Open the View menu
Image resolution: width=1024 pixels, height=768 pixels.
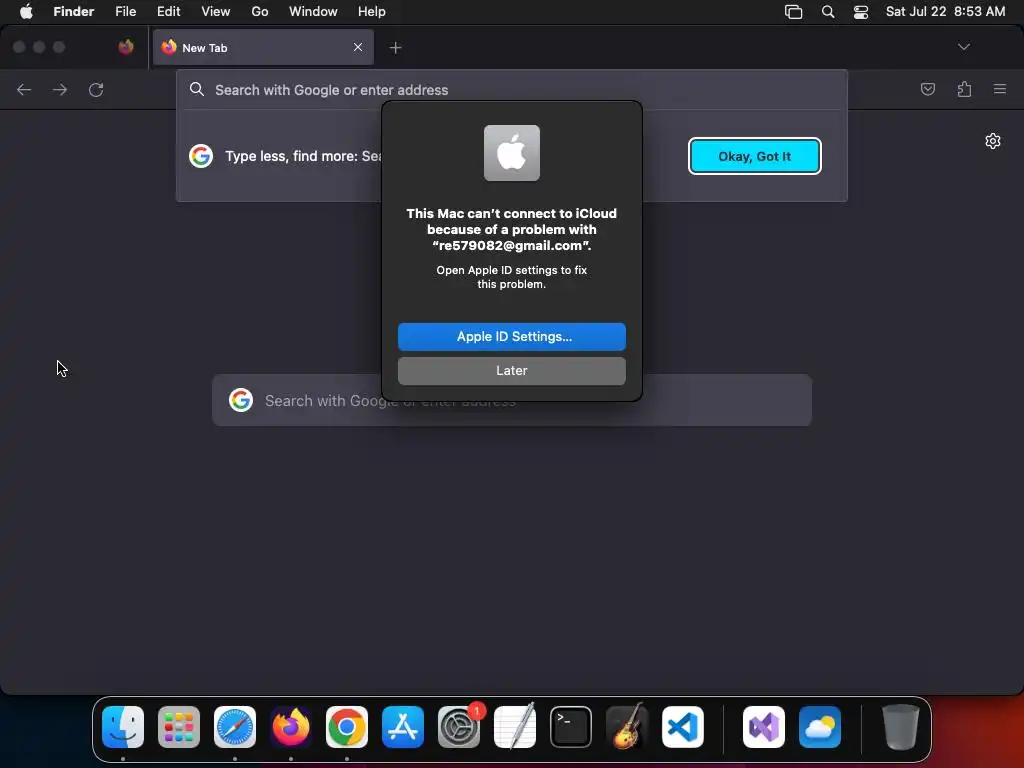216,12
